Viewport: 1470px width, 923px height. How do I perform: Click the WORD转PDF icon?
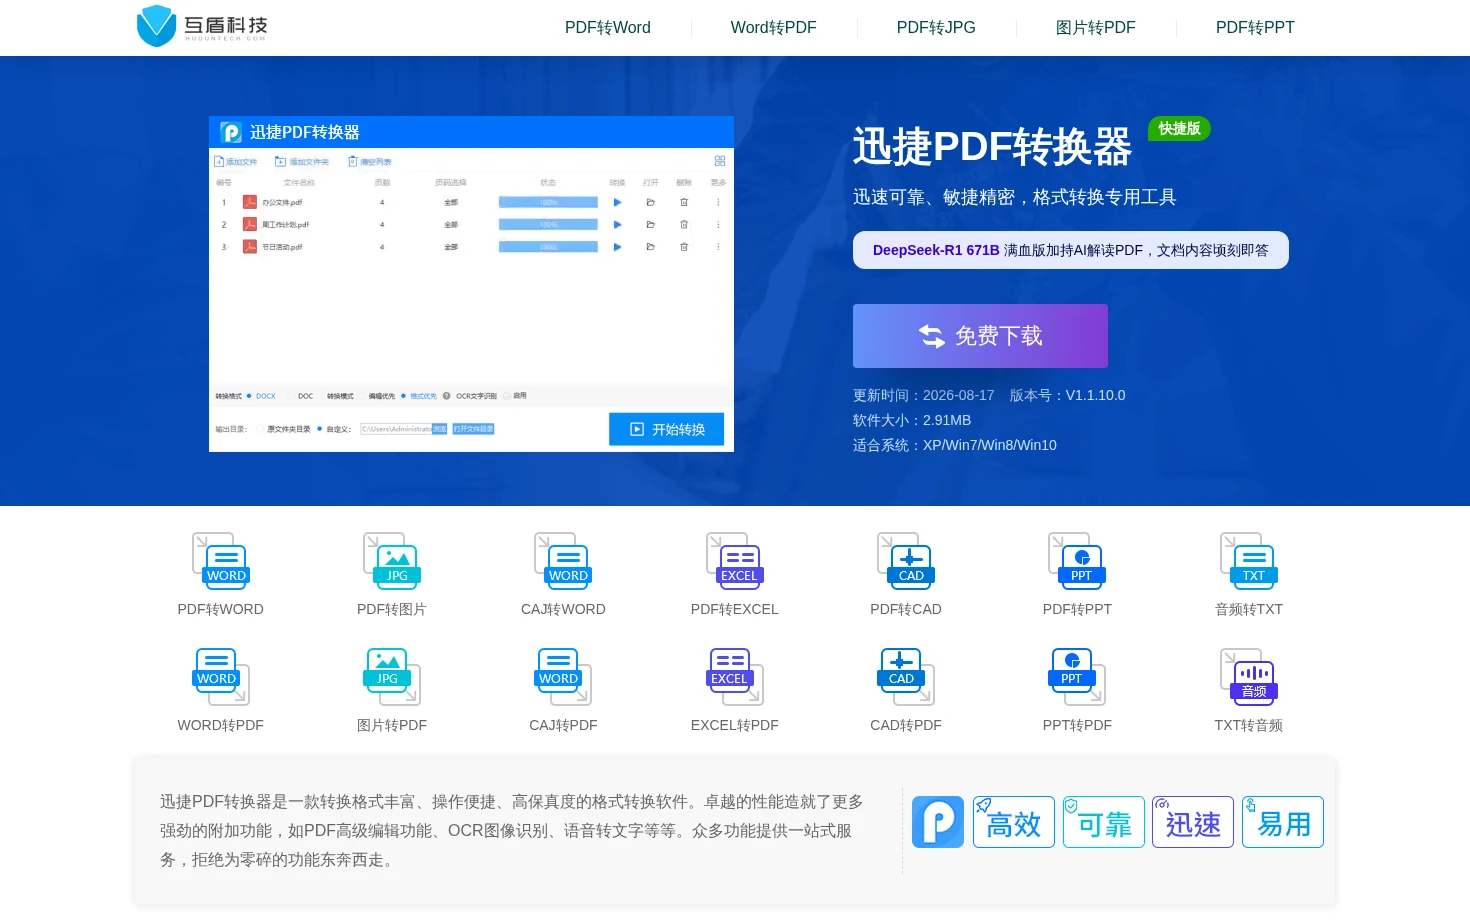(221, 677)
